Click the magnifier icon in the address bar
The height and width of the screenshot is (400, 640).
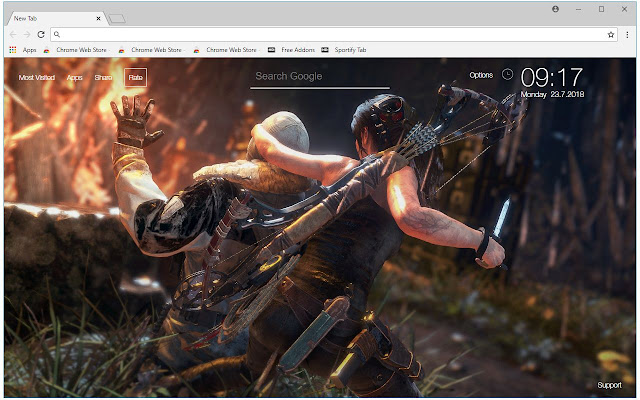57,35
